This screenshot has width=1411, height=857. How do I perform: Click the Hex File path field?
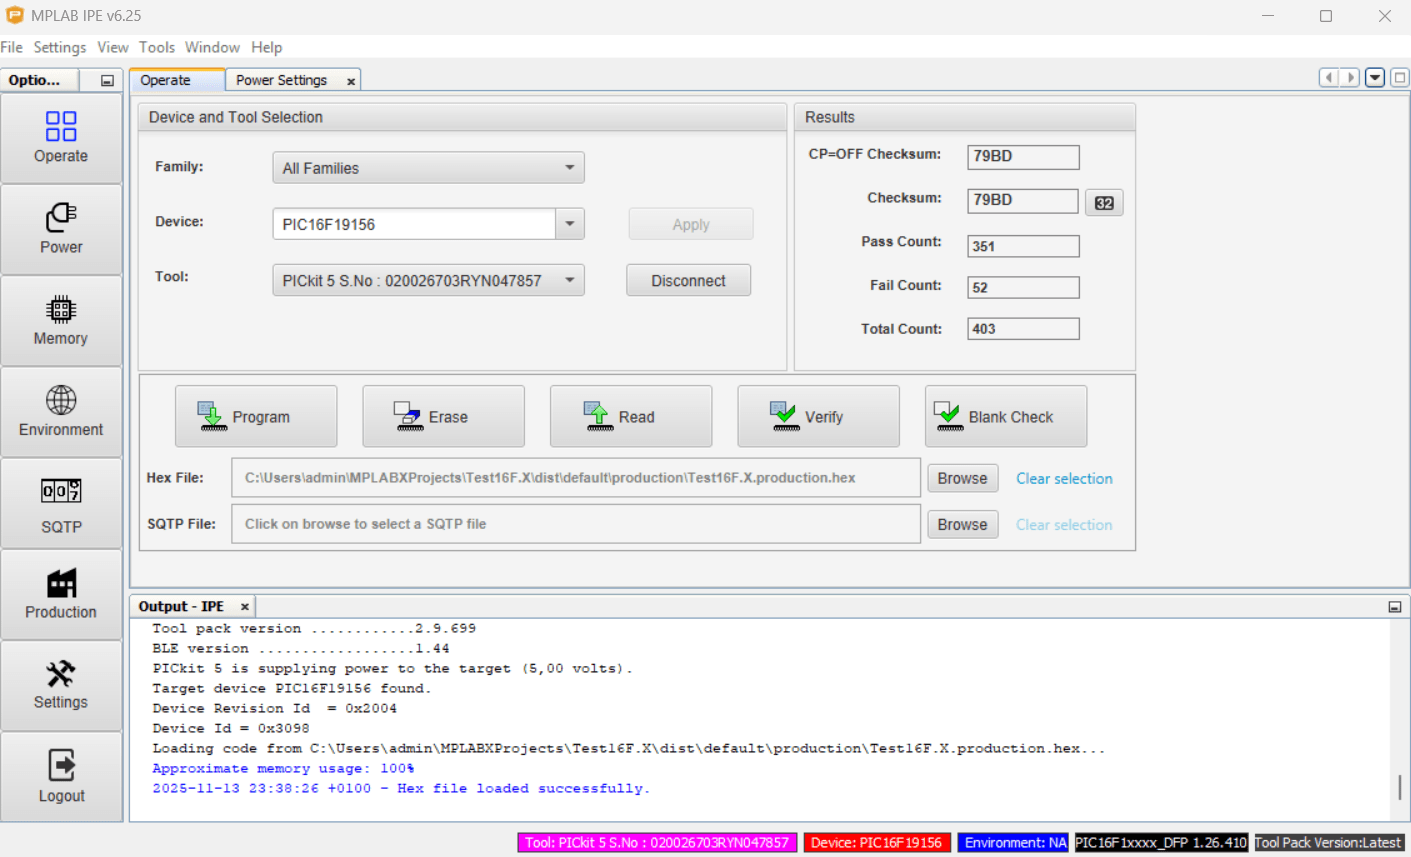coord(575,478)
